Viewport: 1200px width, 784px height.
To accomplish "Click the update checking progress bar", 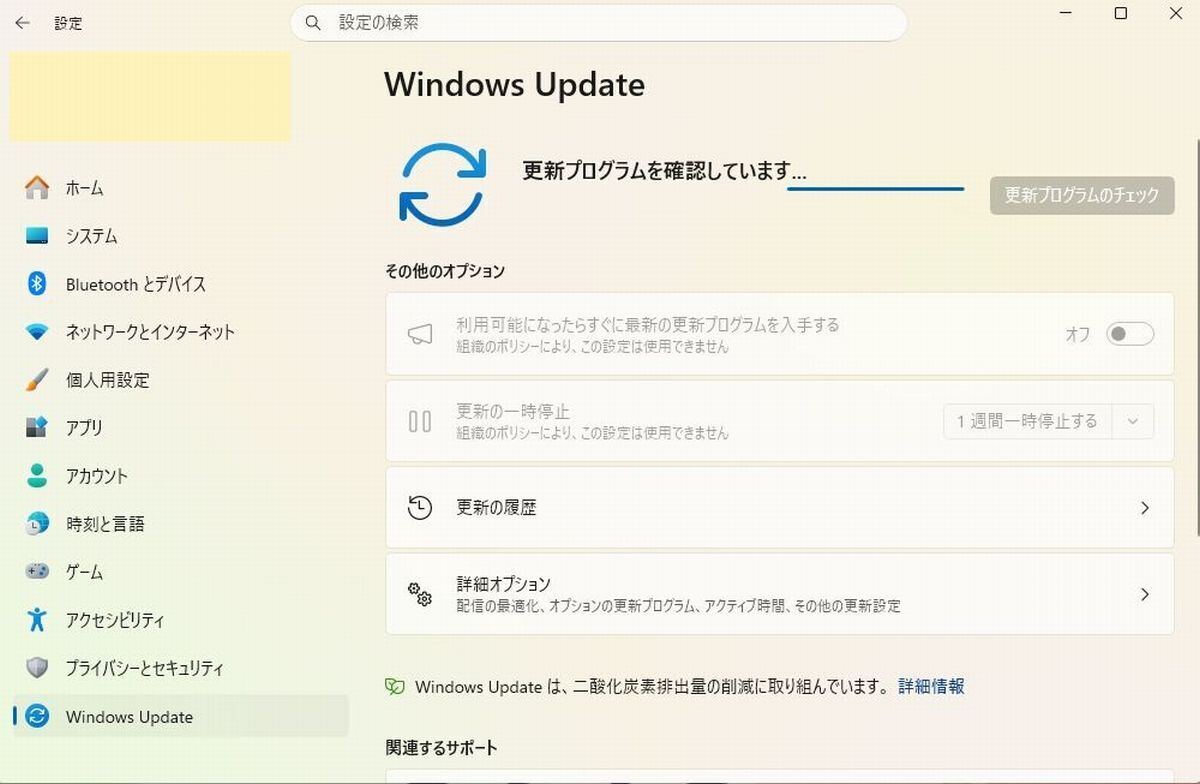I will click(x=876, y=188).
